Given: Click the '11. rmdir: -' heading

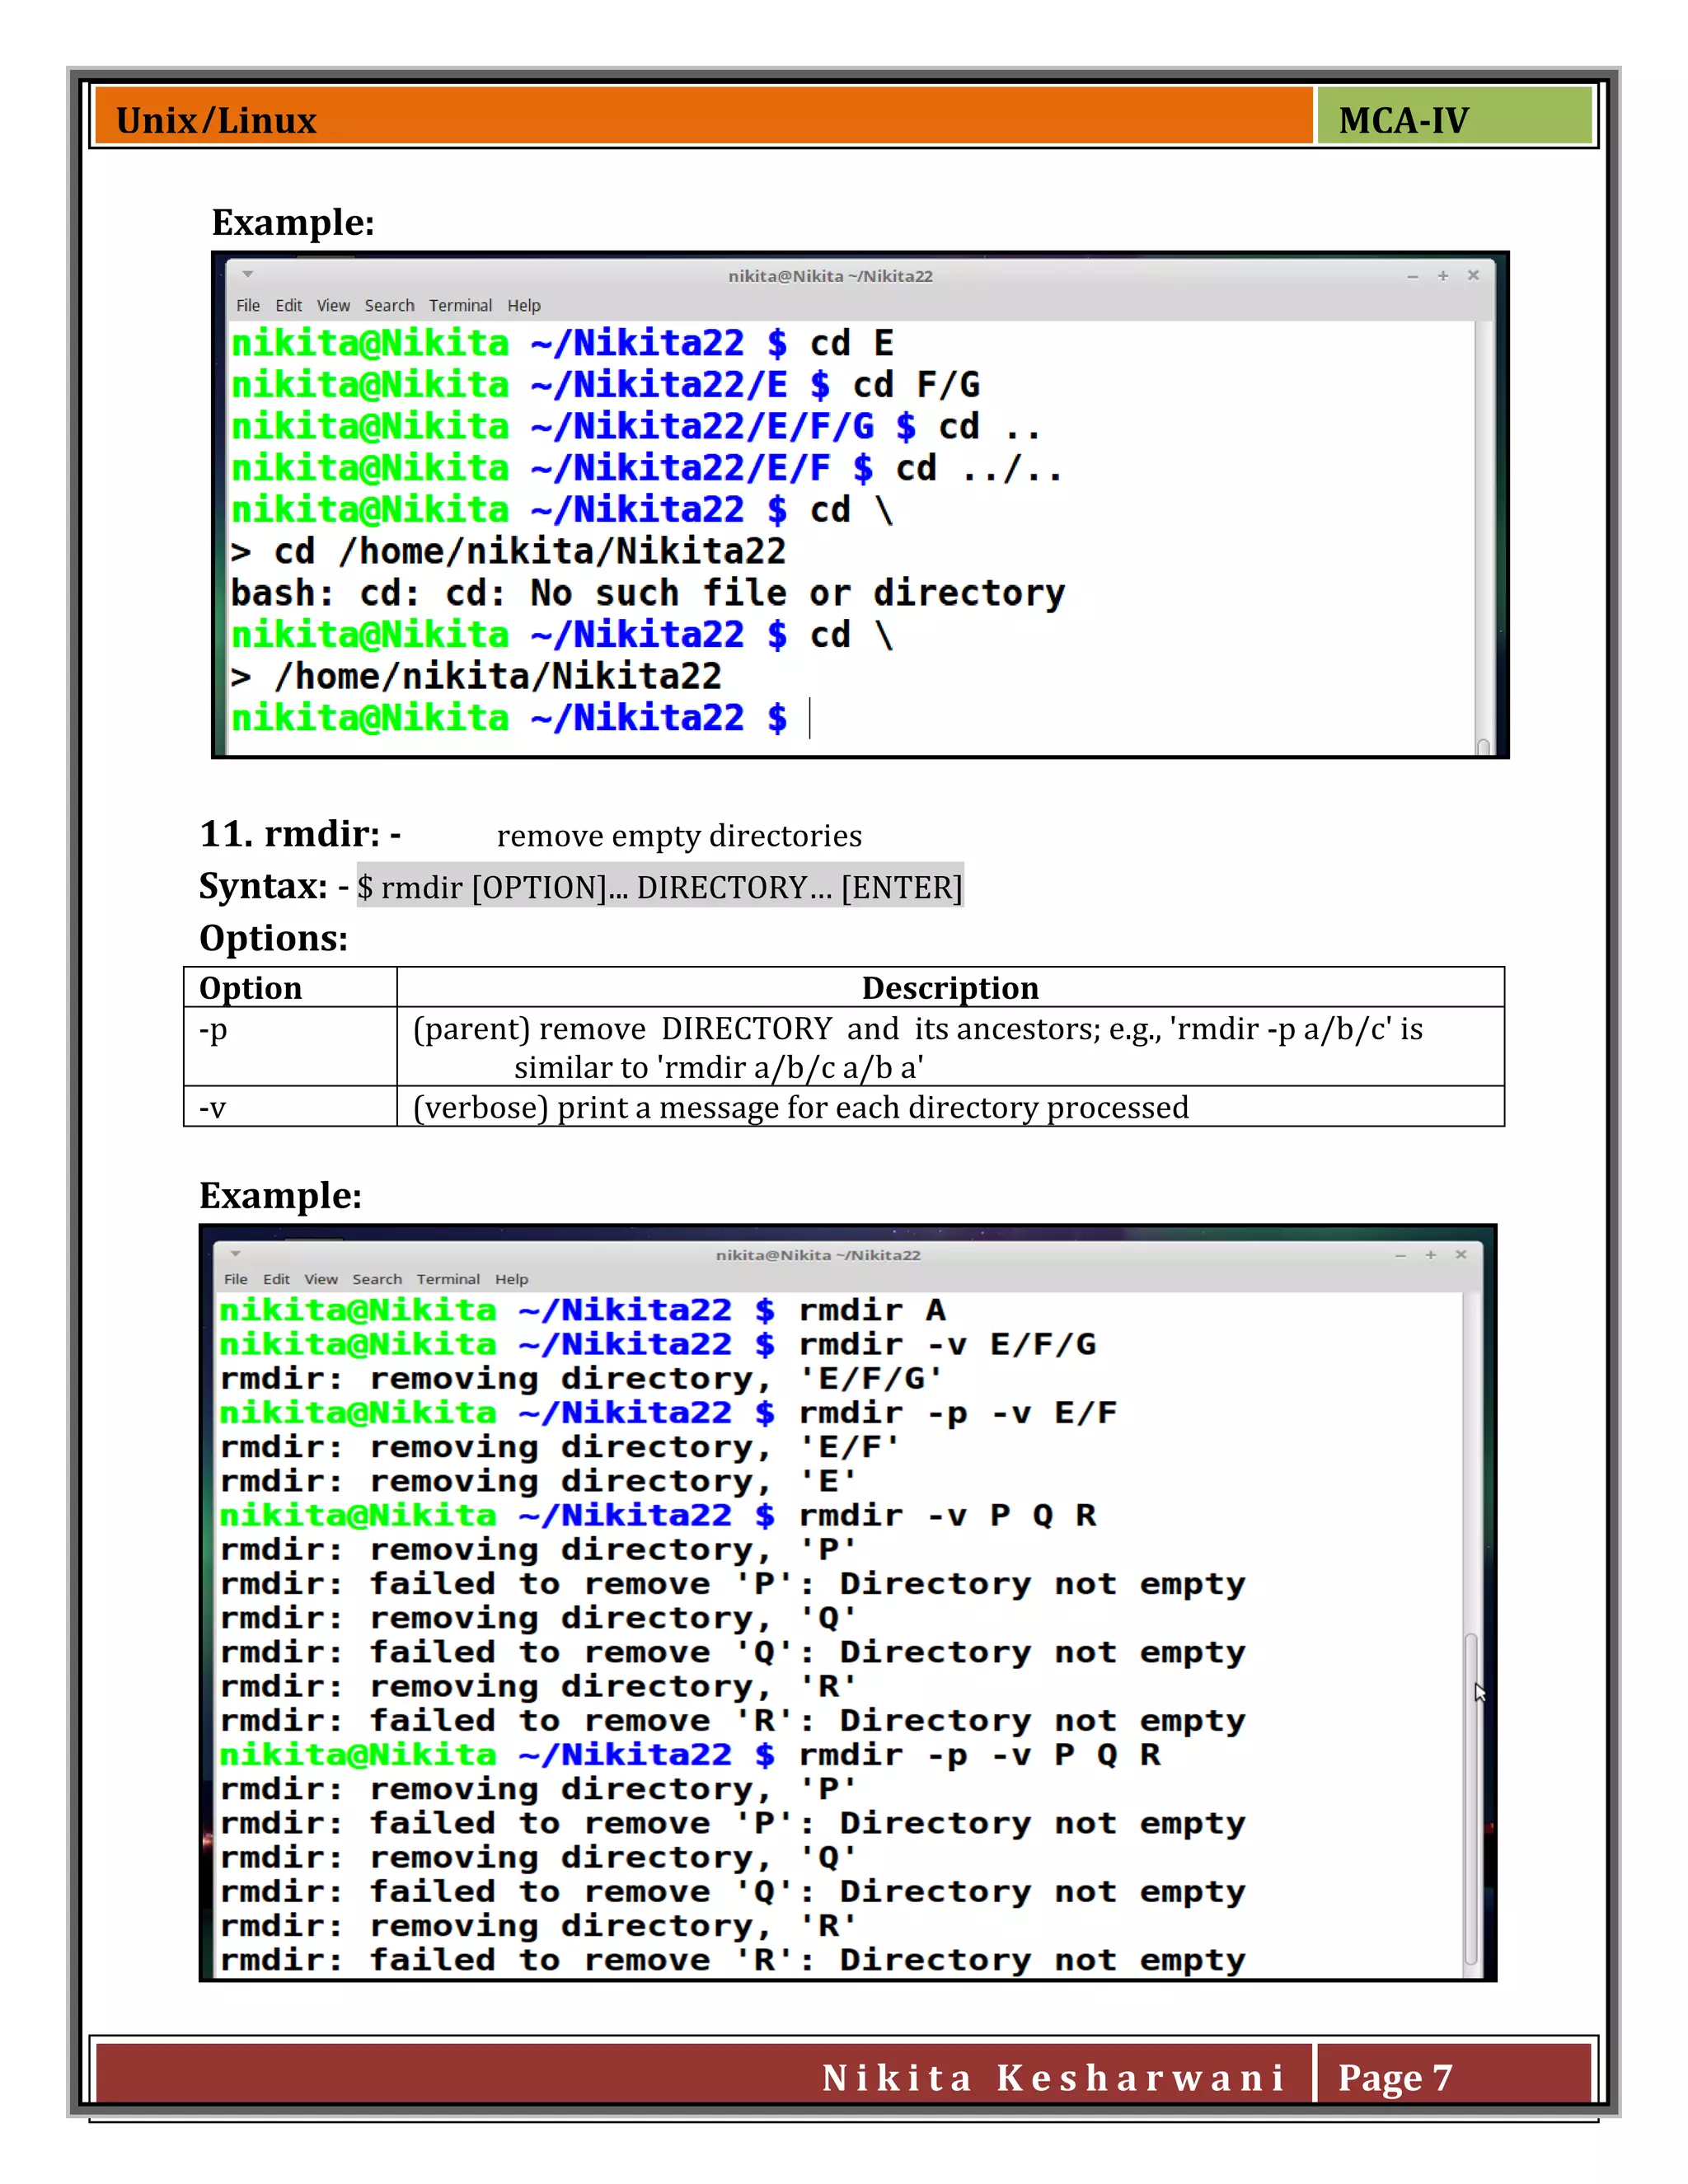Looking at the screenshot, I should 300,834.
